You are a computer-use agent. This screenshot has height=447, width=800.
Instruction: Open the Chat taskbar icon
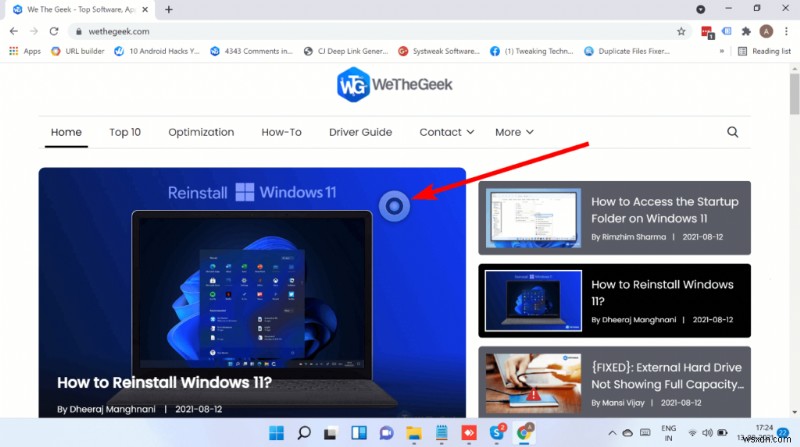click(x=386, y=433)
